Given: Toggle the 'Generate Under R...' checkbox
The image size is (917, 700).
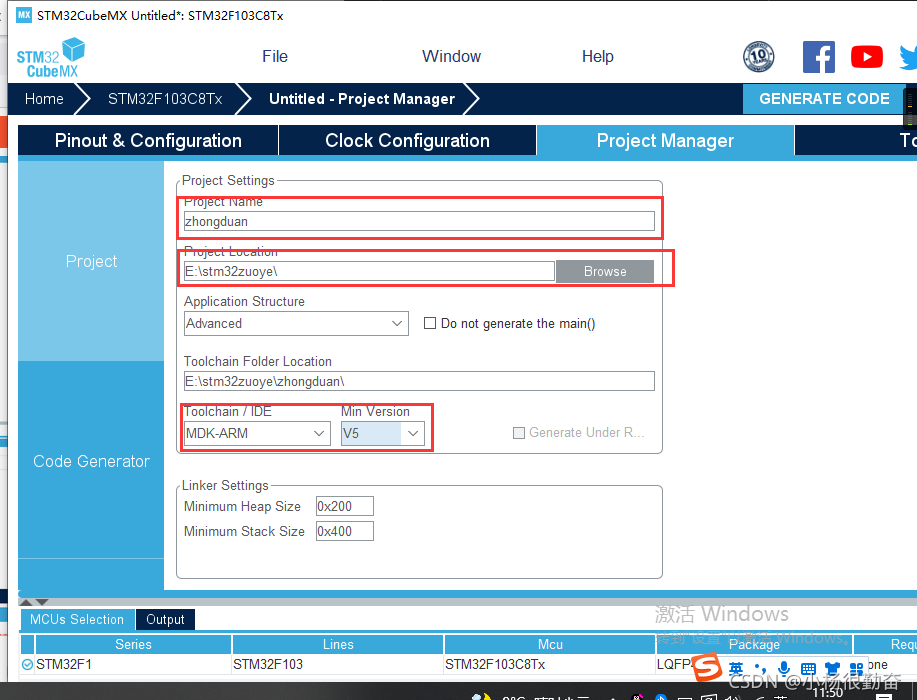Looking at the screenshot, I should 519,433.
